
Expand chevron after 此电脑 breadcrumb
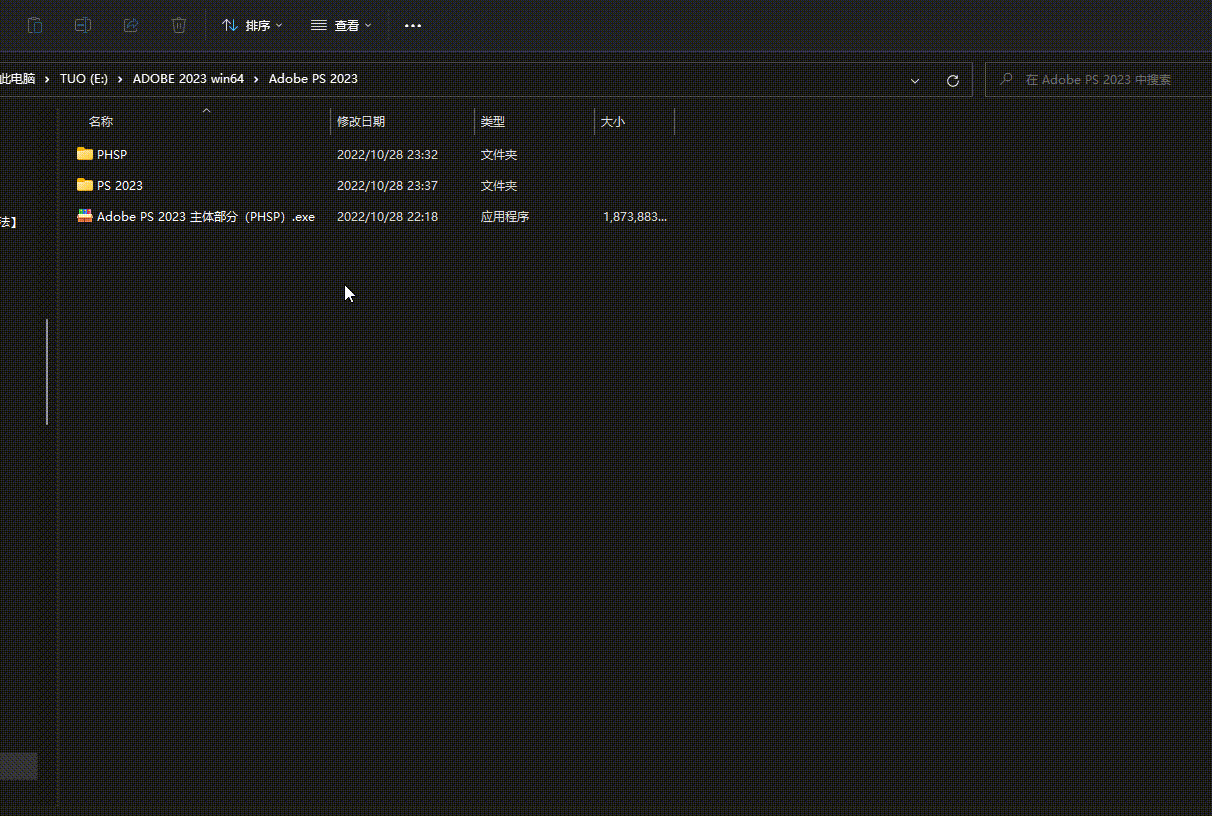[x=47, y=79]
